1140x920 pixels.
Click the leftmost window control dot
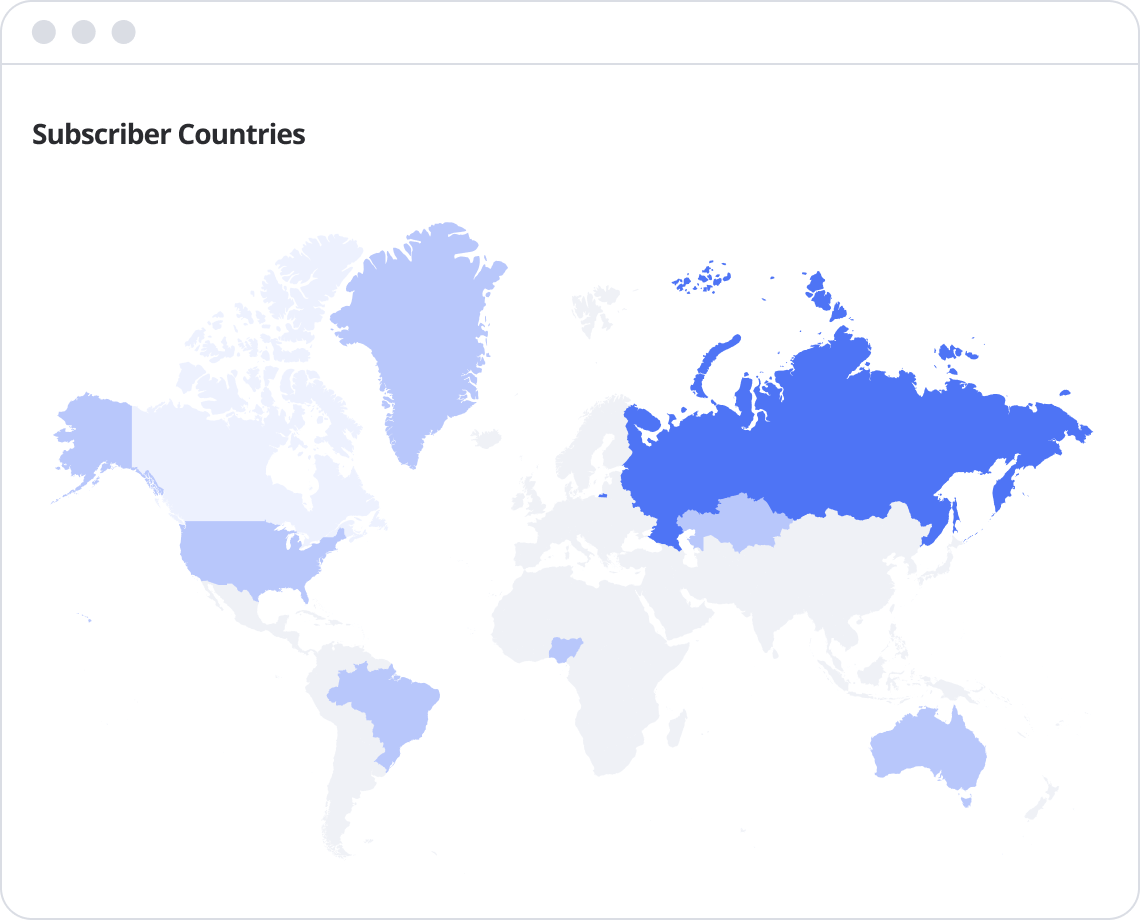tap(44, 32)
